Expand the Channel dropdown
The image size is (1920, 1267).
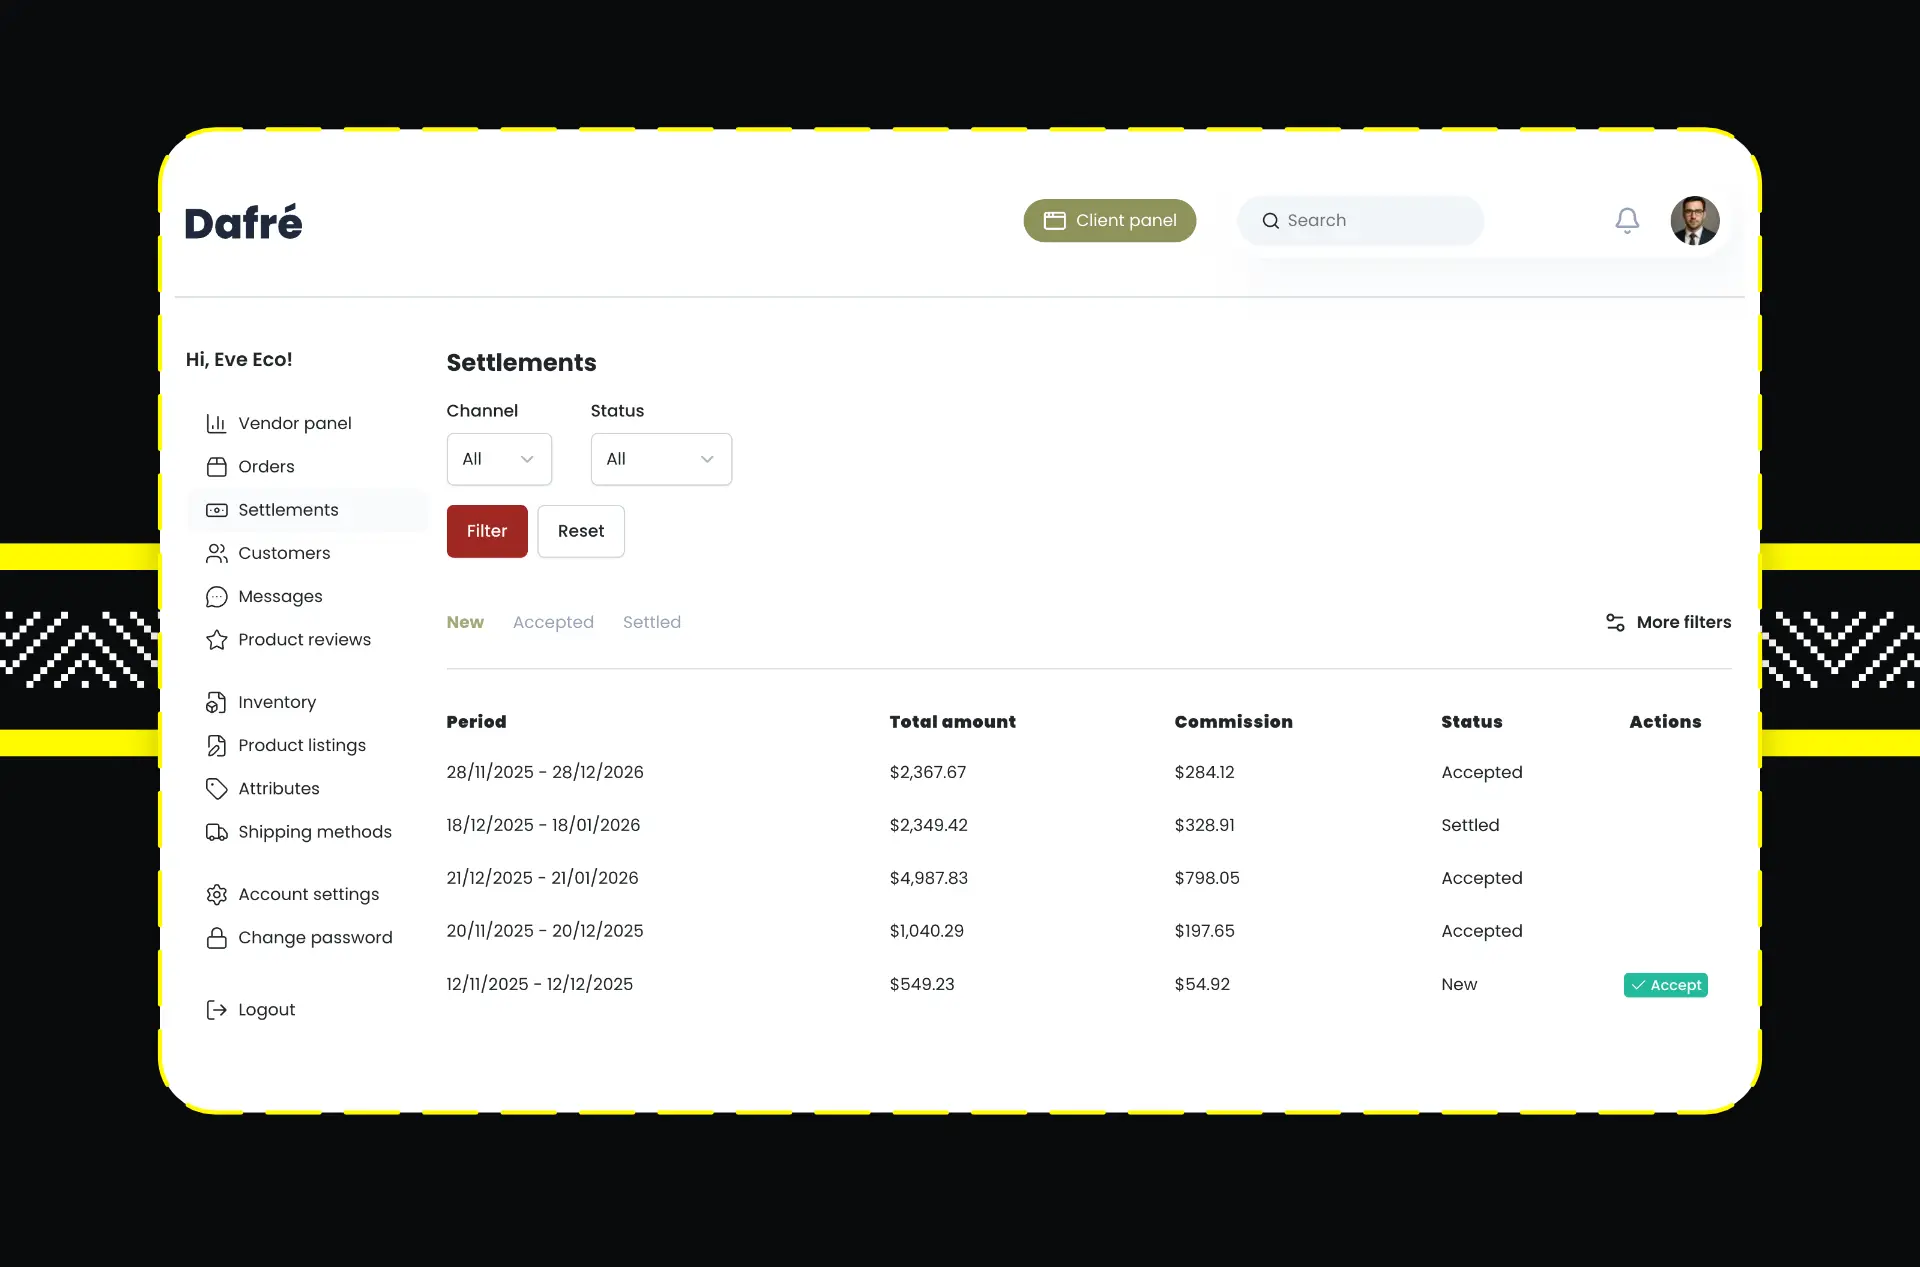pyautogui.click(x=499, y=459)
